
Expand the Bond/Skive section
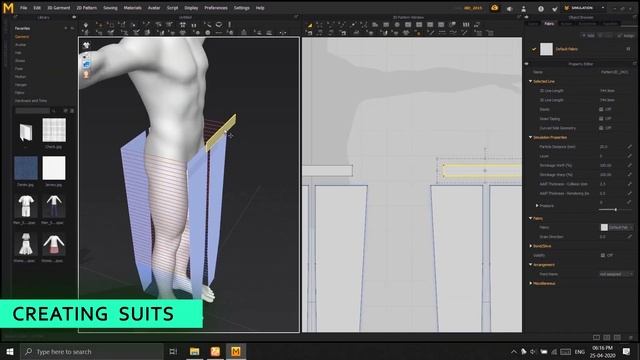(530, 246)
